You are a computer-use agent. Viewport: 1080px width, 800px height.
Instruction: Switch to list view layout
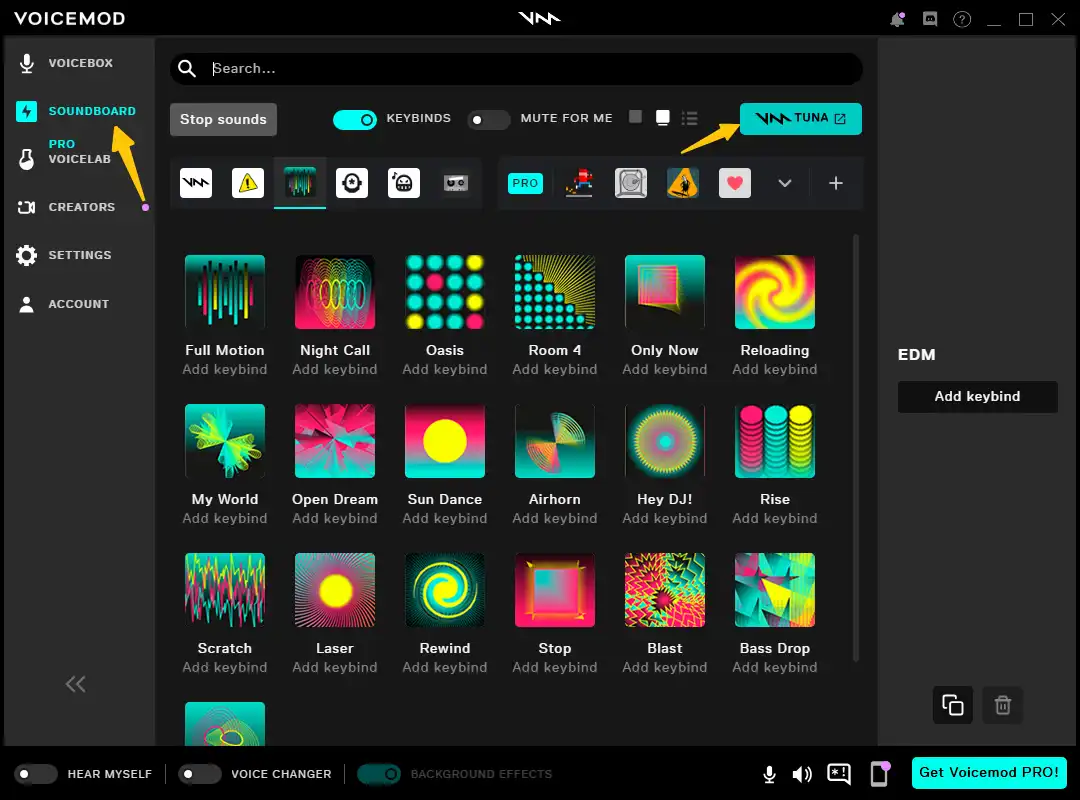(x=689, y=119)
